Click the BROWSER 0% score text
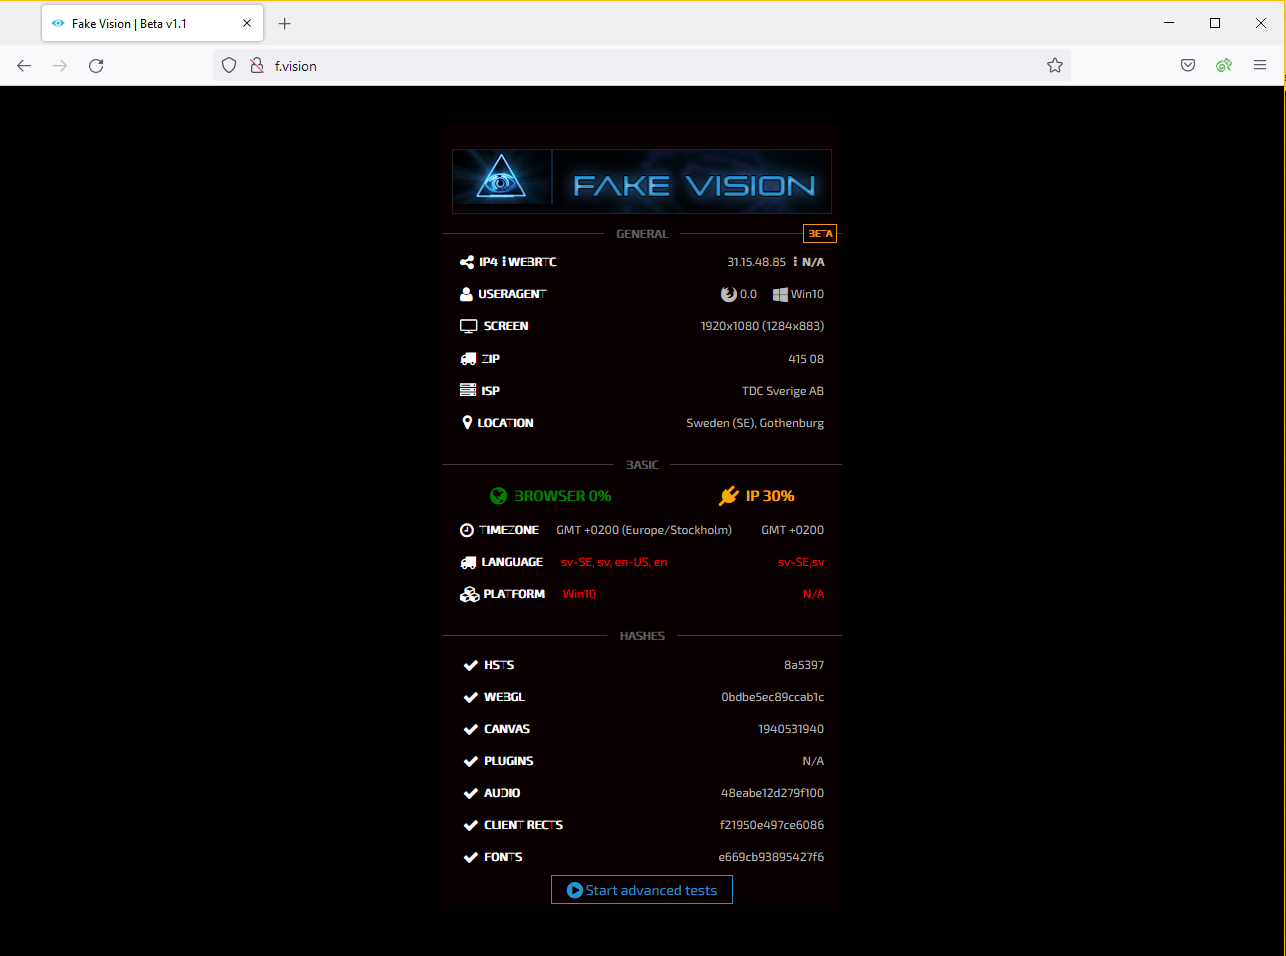 [563, 496]
